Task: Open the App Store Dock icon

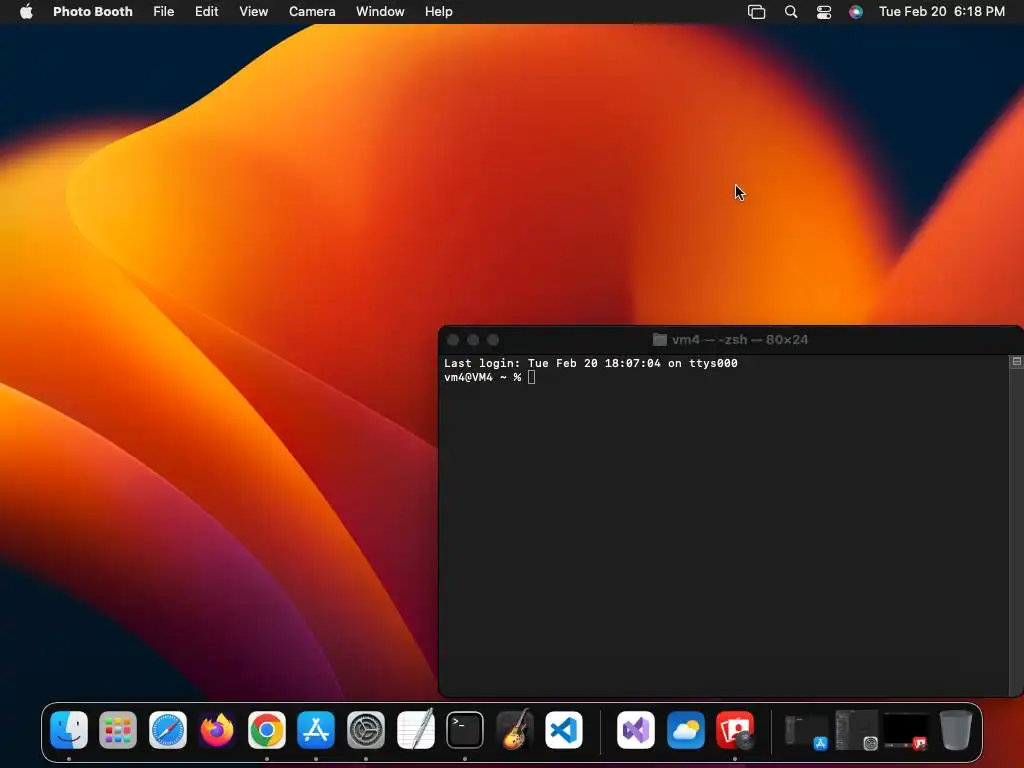Action: point(316,729)
